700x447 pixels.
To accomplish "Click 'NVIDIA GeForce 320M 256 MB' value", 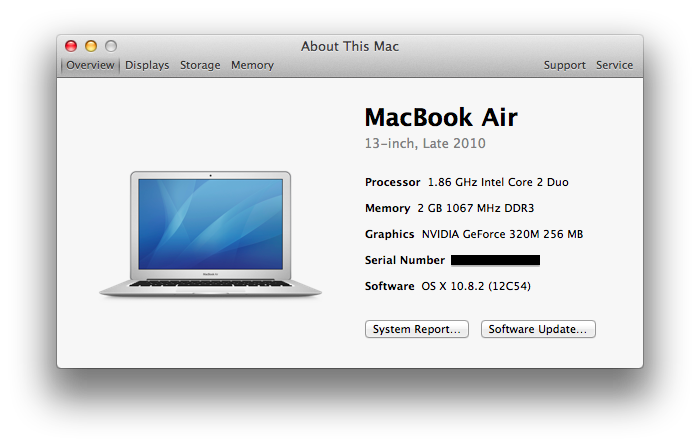I will click(x=502, y=234).
